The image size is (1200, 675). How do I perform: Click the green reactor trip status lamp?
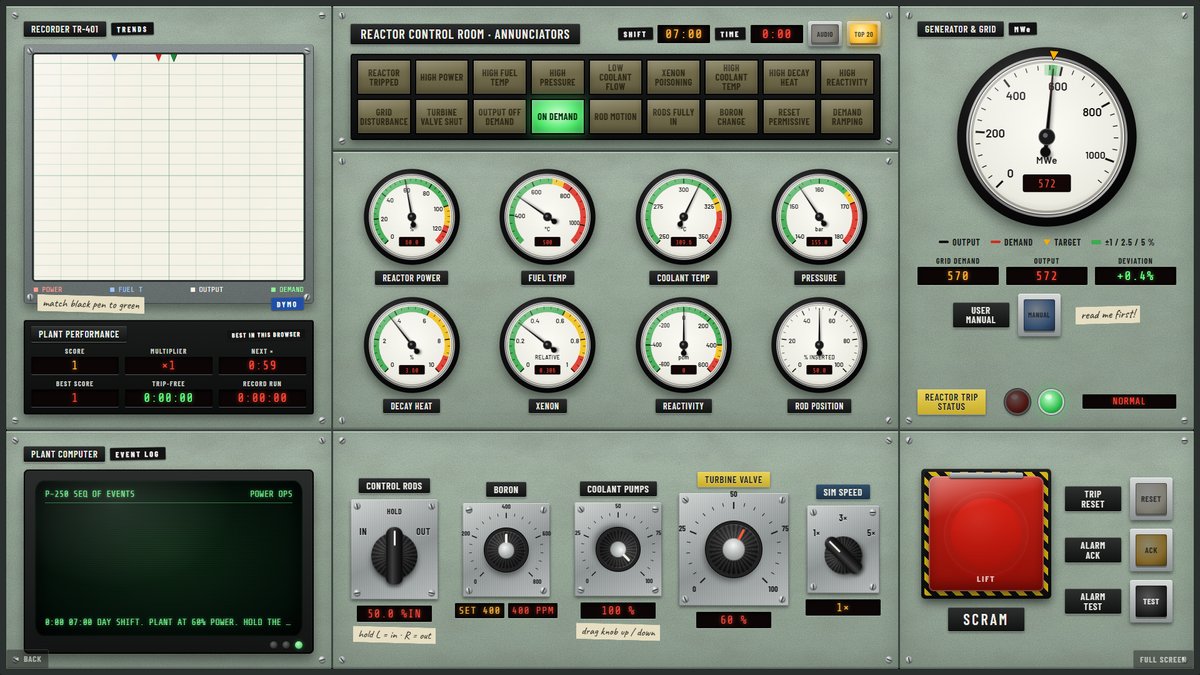[x=1051, y=401]
